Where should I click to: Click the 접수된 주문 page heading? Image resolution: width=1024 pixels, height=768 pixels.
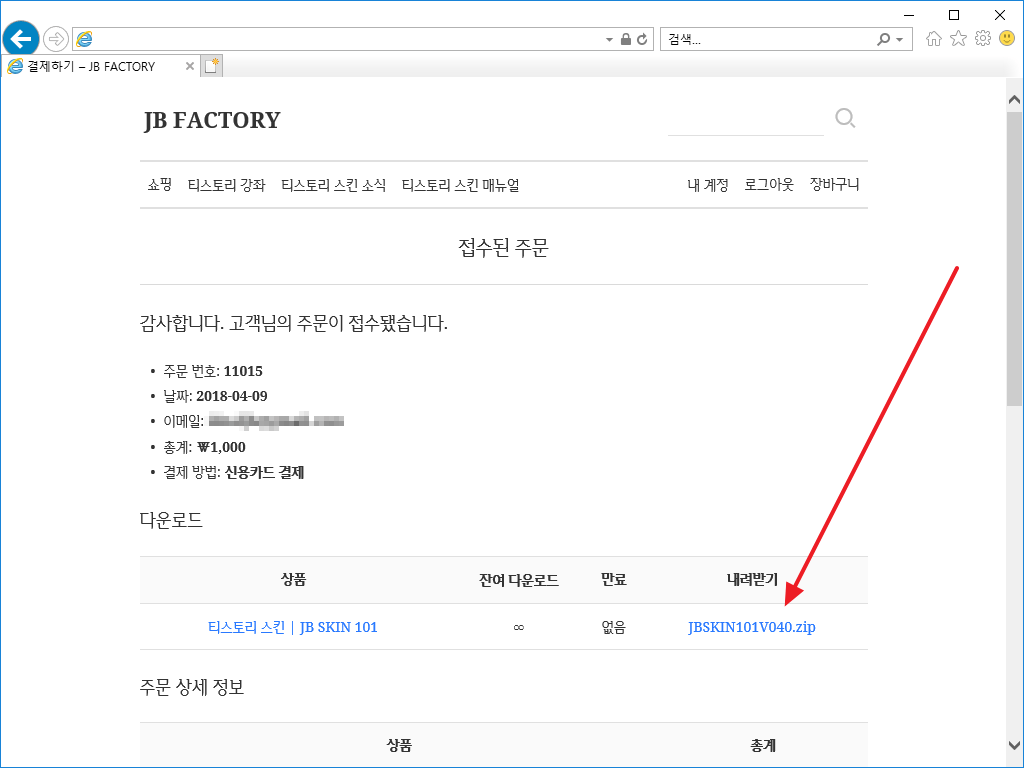504,248
